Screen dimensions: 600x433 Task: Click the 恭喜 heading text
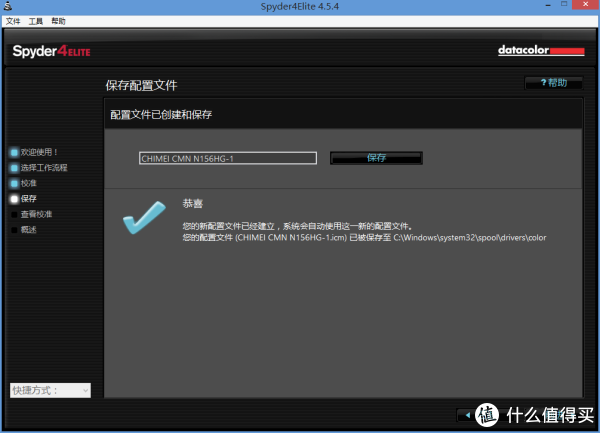(x=192, y=203)
